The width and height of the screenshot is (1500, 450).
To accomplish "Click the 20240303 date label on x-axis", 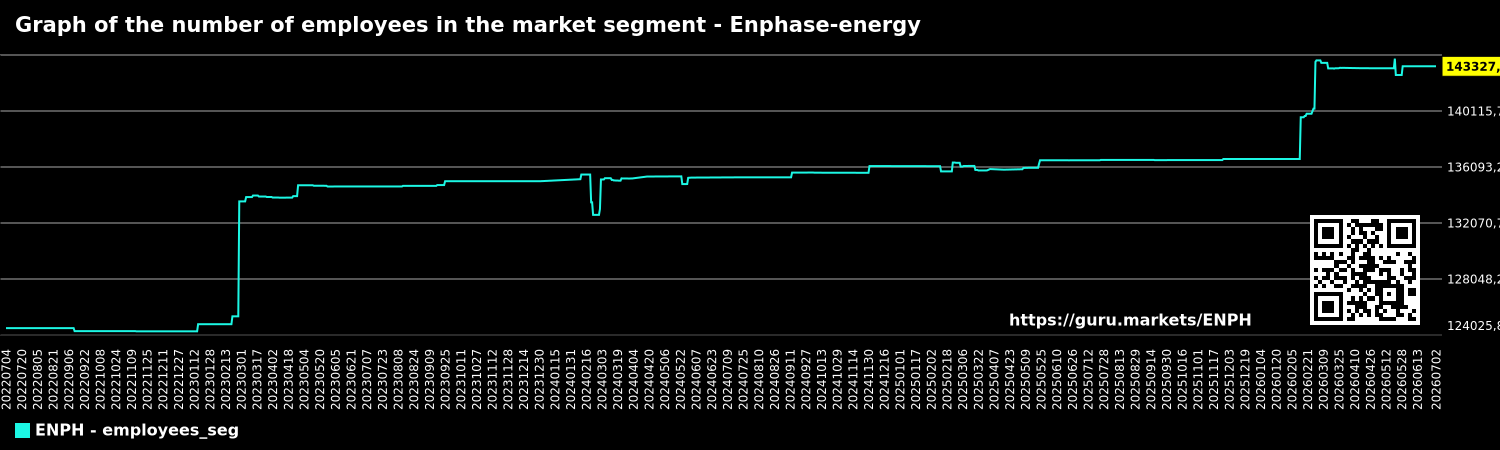I will point(603,378).
